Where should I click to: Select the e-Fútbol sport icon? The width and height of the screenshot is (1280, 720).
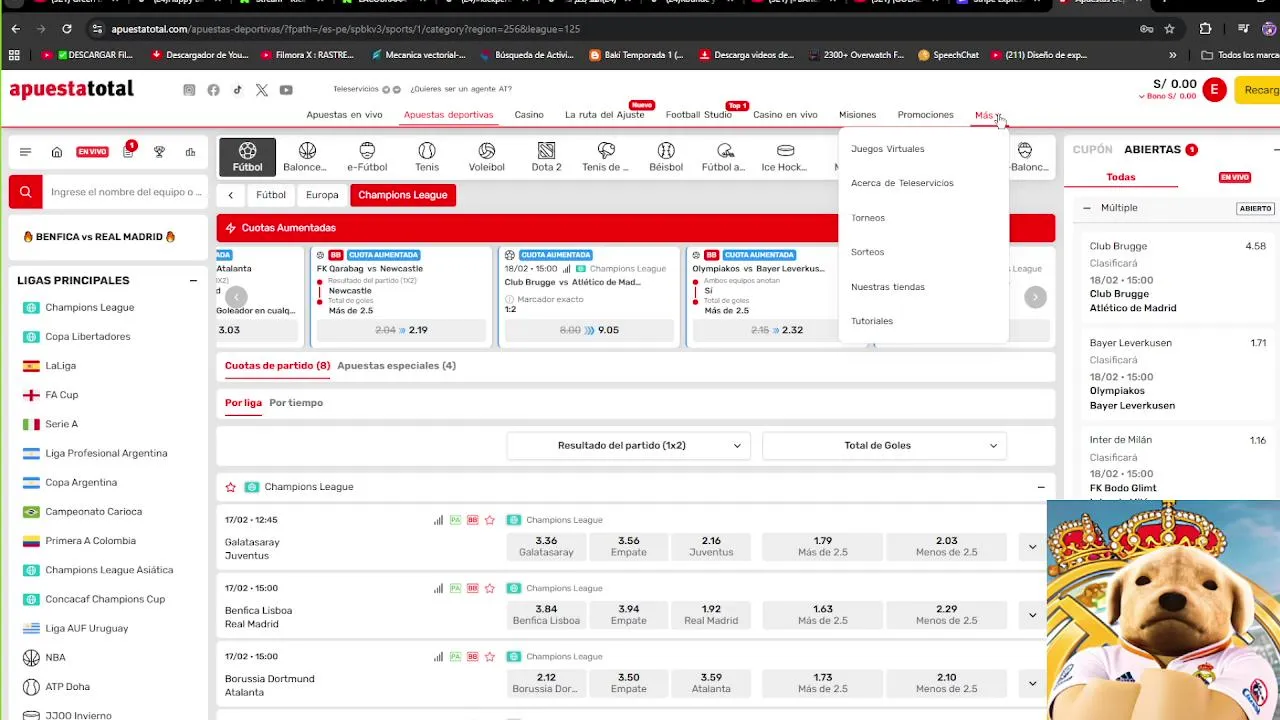(367, 157)
